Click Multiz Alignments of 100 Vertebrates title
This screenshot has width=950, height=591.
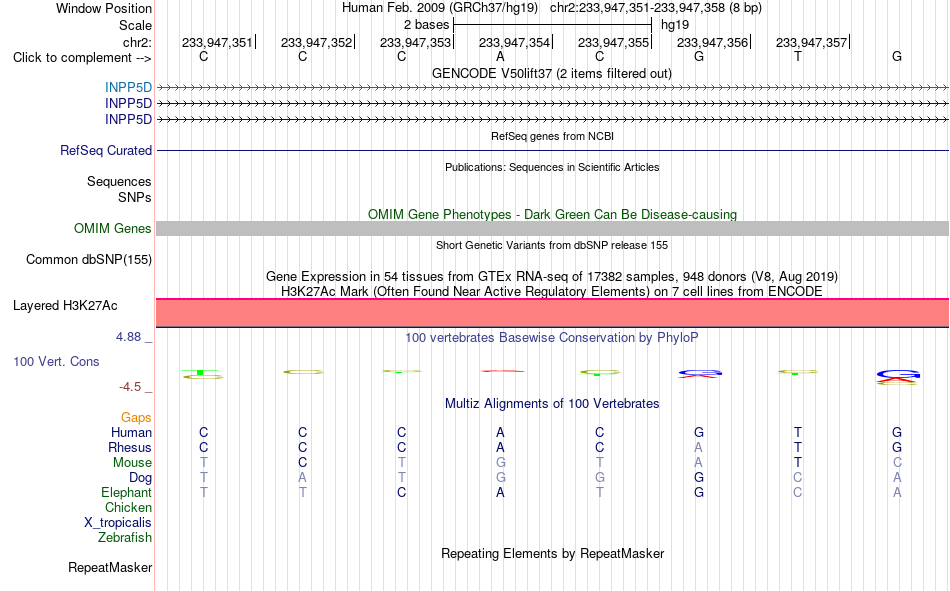(x=552, y=404)
